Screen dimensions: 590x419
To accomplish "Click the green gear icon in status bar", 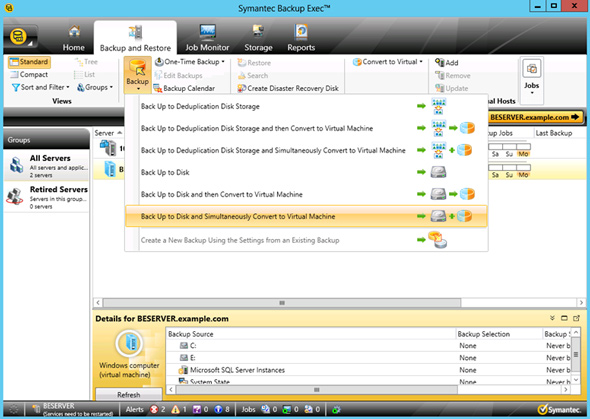I will [x=336, y=410].
